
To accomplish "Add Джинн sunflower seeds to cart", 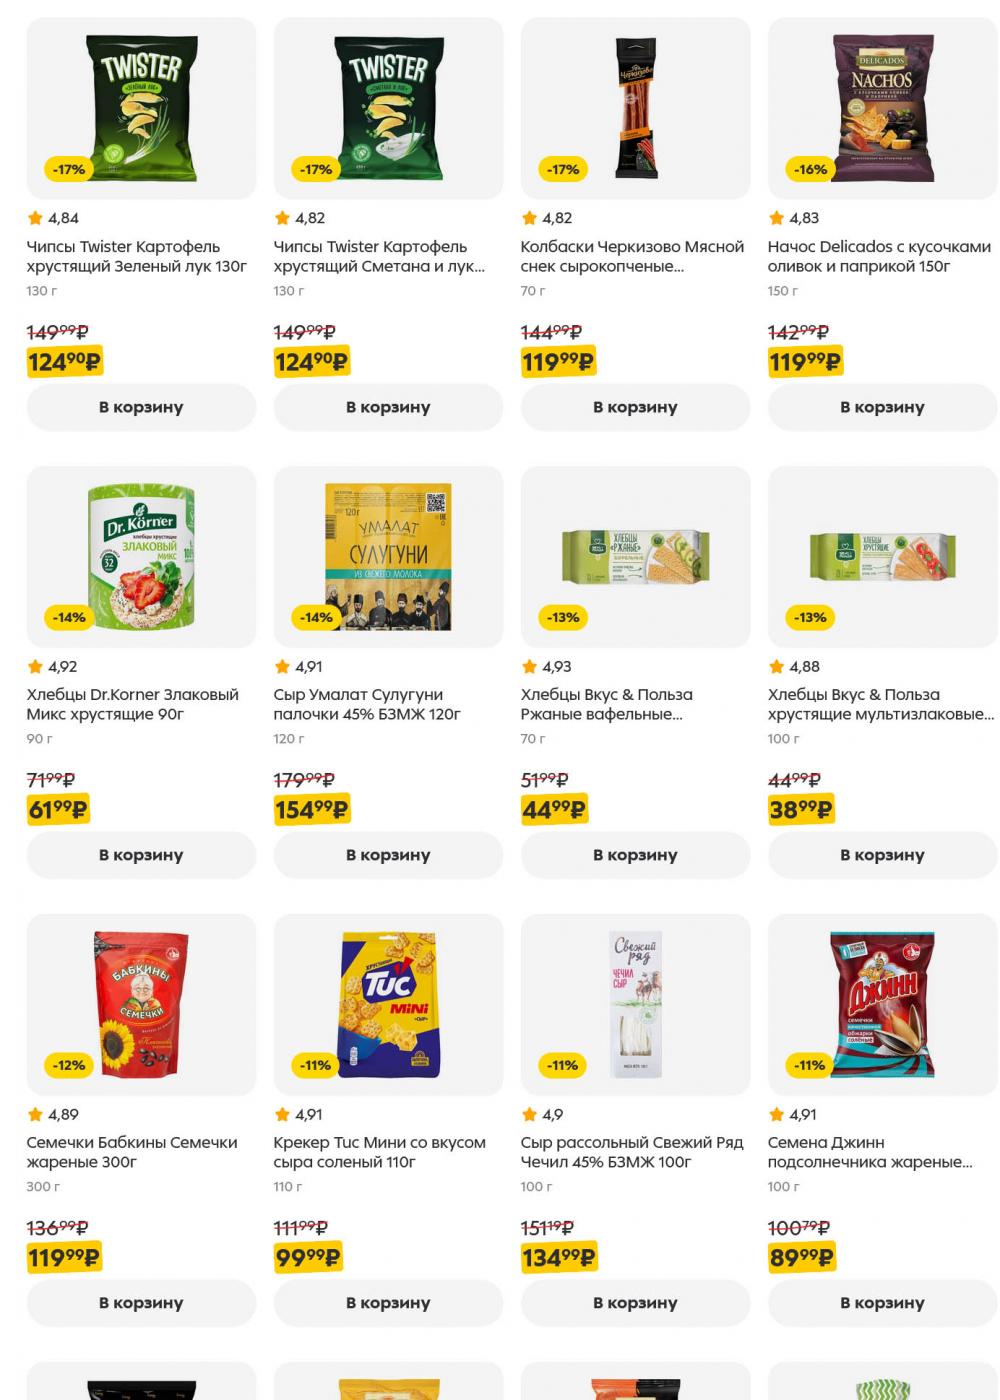I will click(882, 1303).
